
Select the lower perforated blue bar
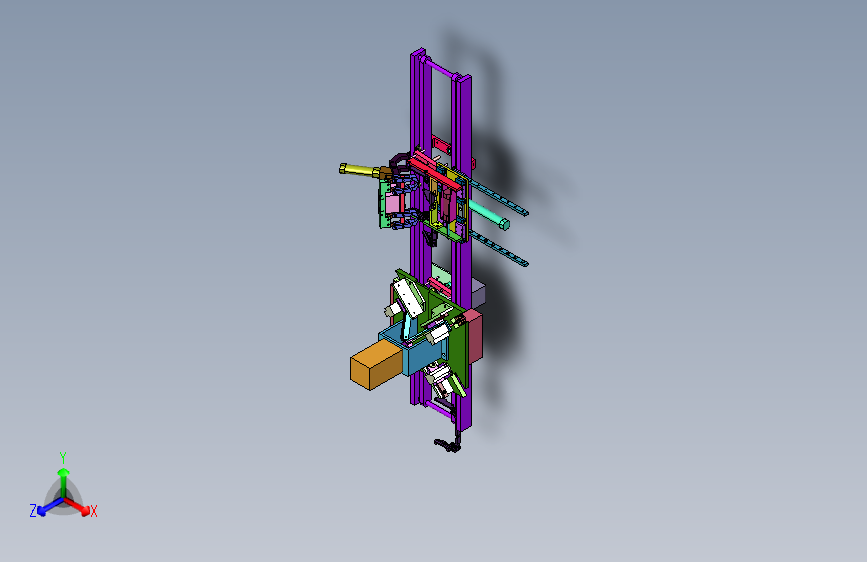499,249
